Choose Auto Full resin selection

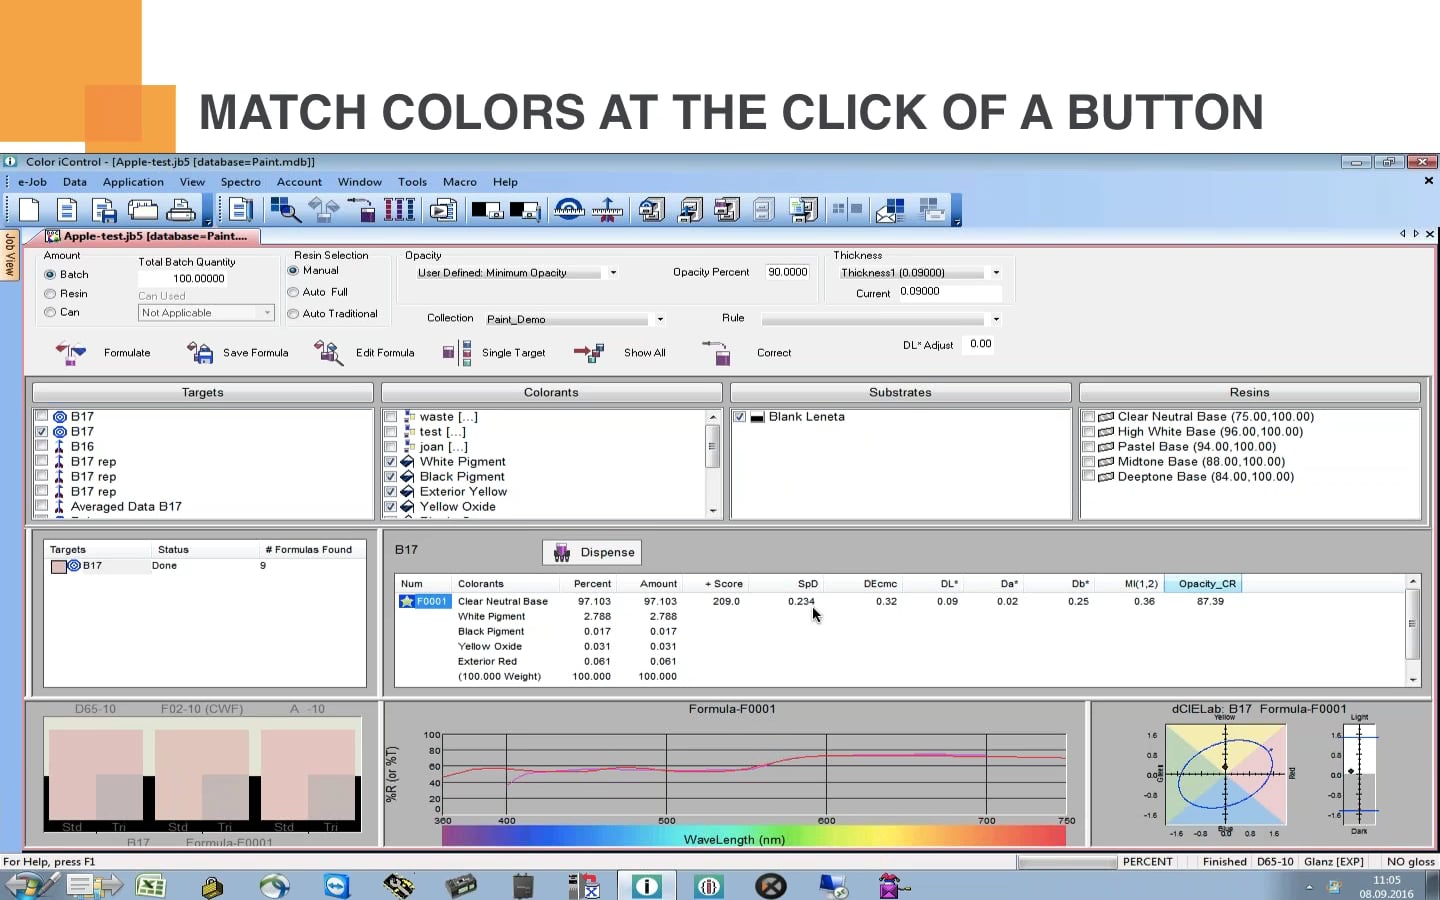[293, 292]
